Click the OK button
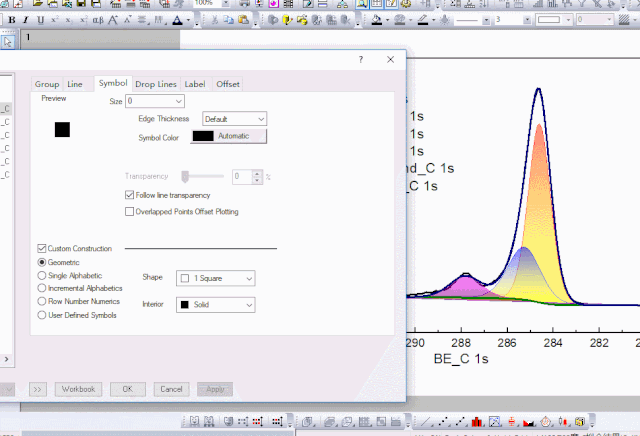 [127, 388]
